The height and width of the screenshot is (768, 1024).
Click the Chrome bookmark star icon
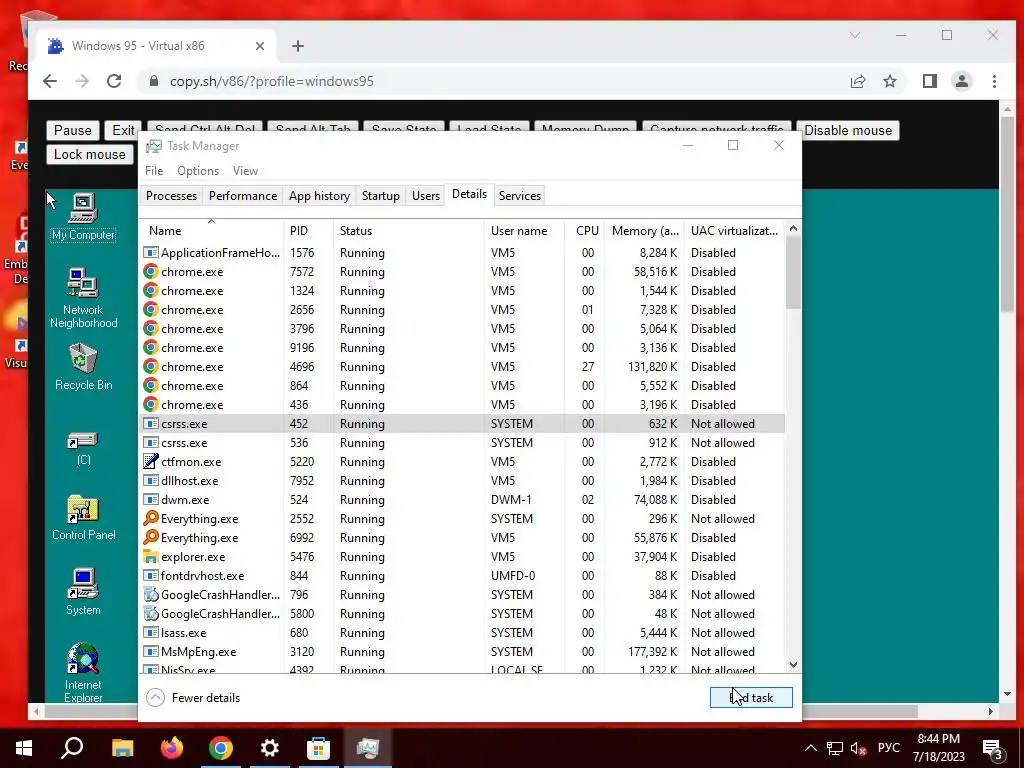(x=889, y=81)
